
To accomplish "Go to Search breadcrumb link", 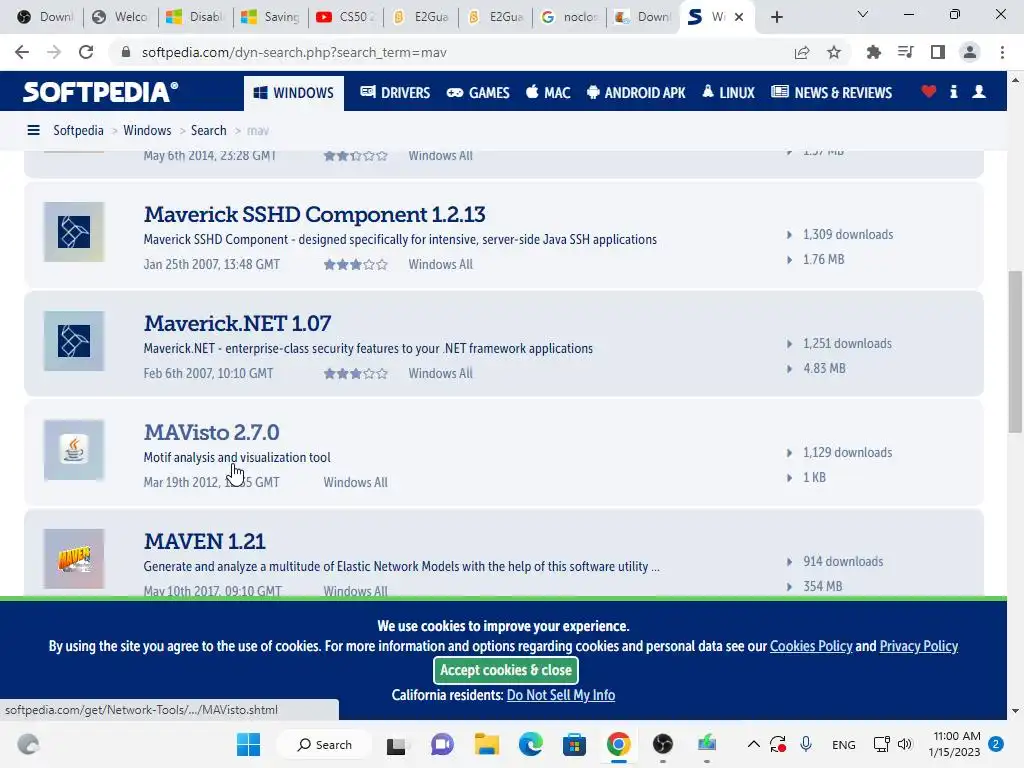I will point(208,131).
